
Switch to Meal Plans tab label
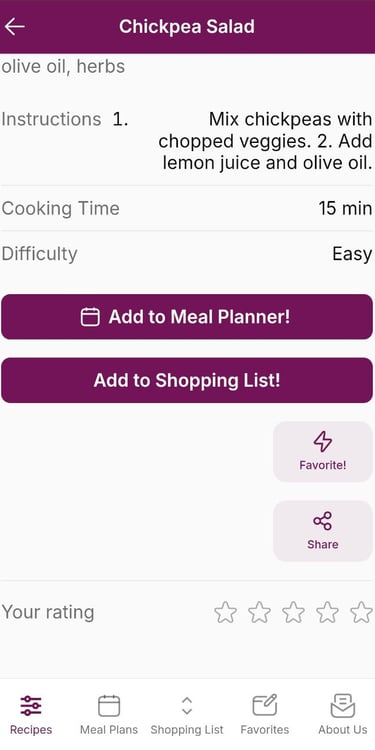109,730
